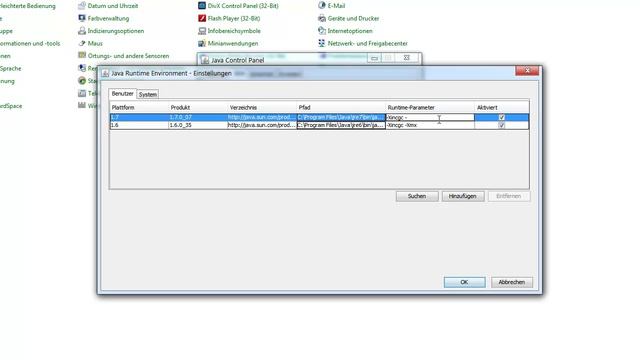This screenshot has height=360, width=640.
Task: Click Produkt column header
Action: tap(198, 107)
